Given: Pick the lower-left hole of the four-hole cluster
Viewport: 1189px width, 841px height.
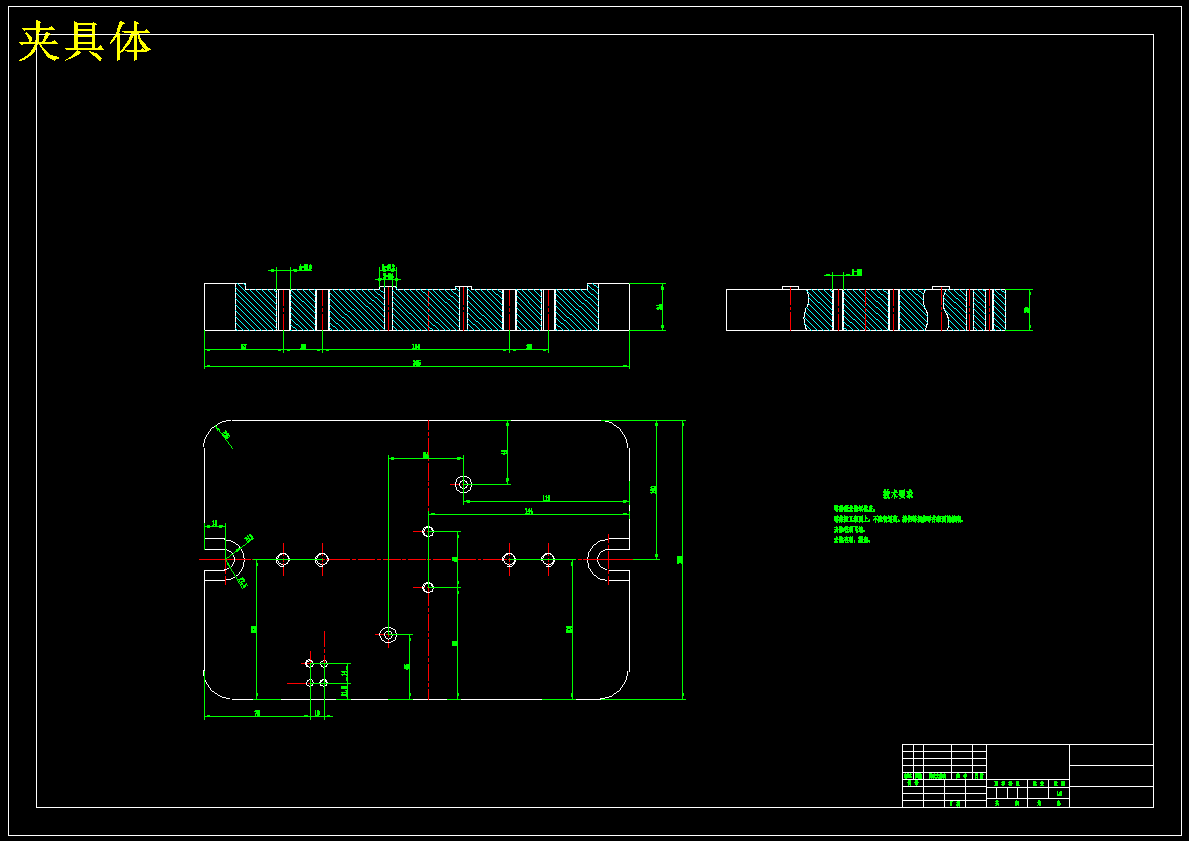Looking at the screenshot, I should tap(309, 683).
